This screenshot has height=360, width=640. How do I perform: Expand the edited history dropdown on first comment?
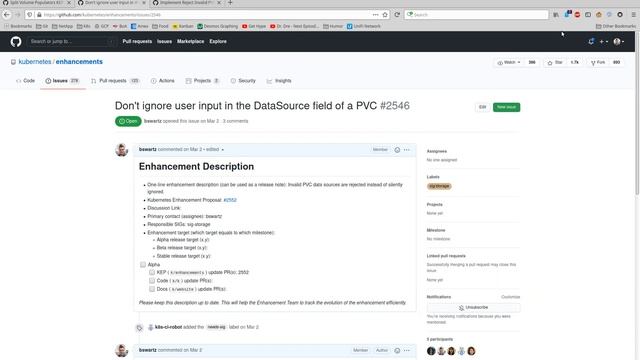click(x=215, y=150)
